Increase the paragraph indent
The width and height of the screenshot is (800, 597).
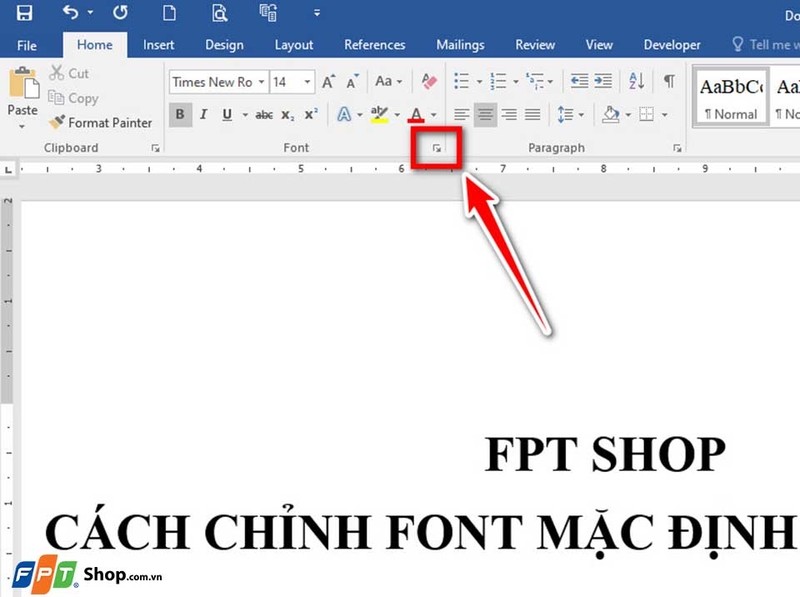tap(603, 82)
